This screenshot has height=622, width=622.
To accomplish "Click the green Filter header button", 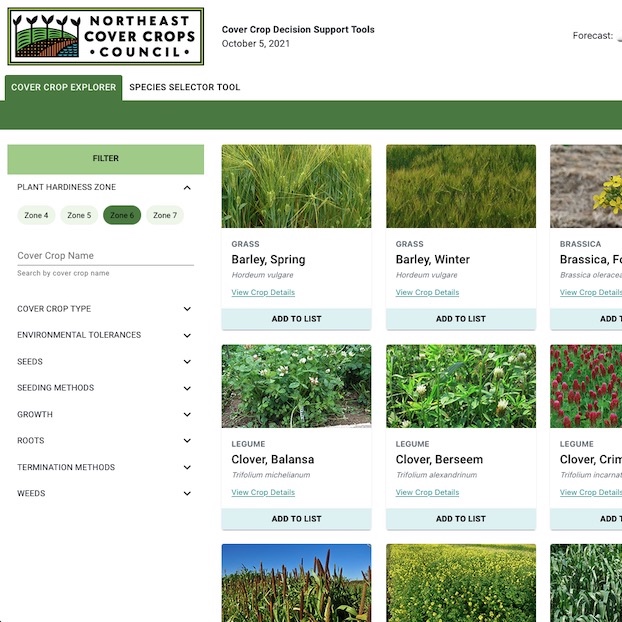I will 106,159.
